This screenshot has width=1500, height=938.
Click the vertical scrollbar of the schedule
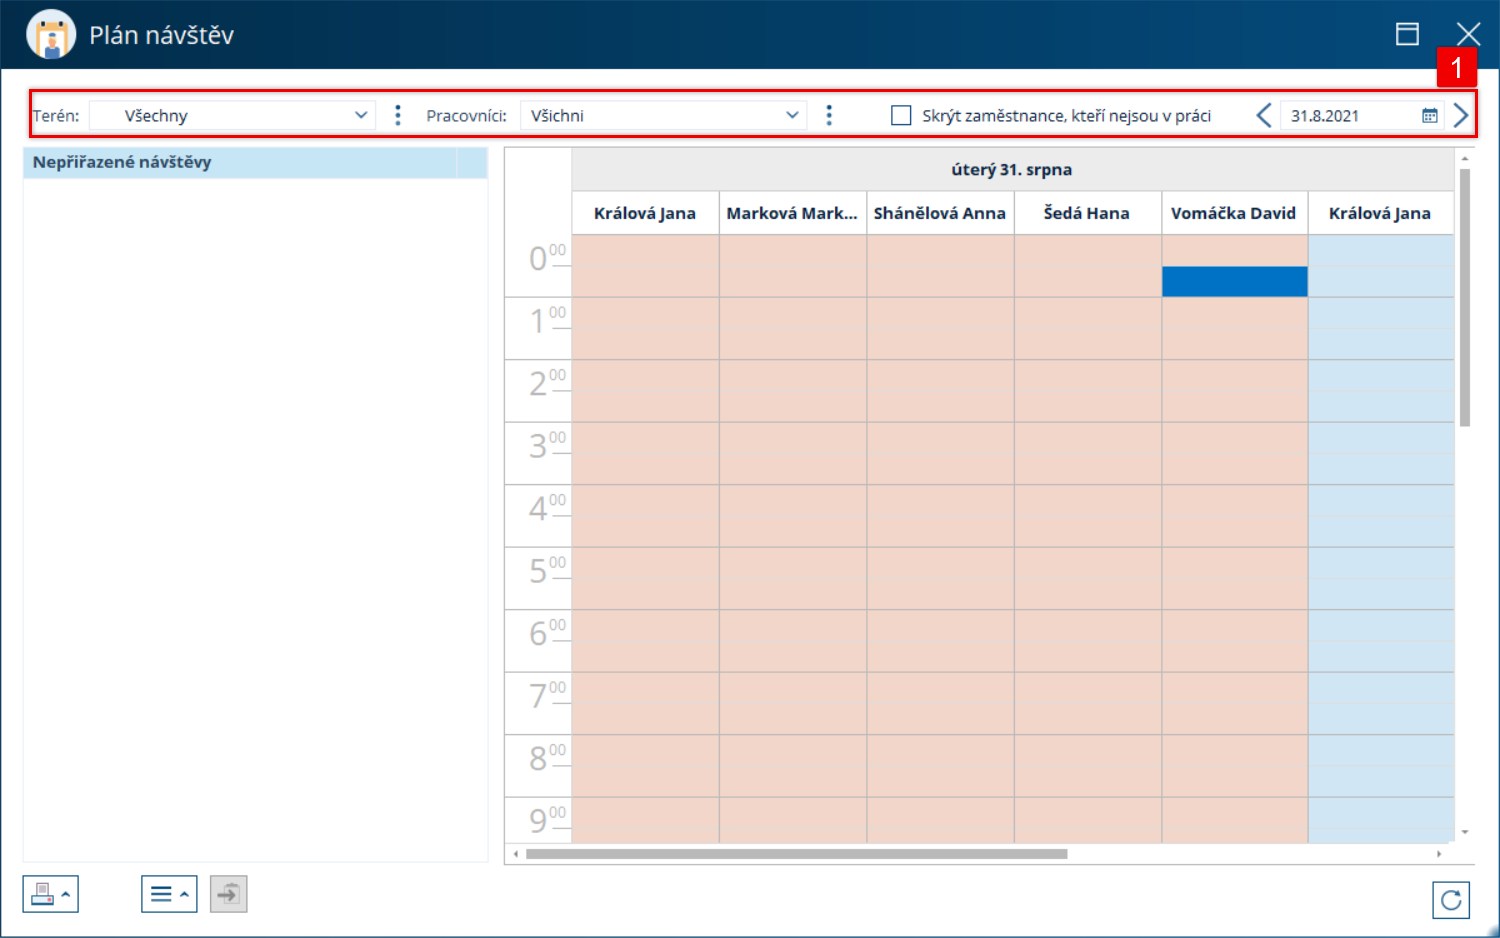coord(1465,298)
